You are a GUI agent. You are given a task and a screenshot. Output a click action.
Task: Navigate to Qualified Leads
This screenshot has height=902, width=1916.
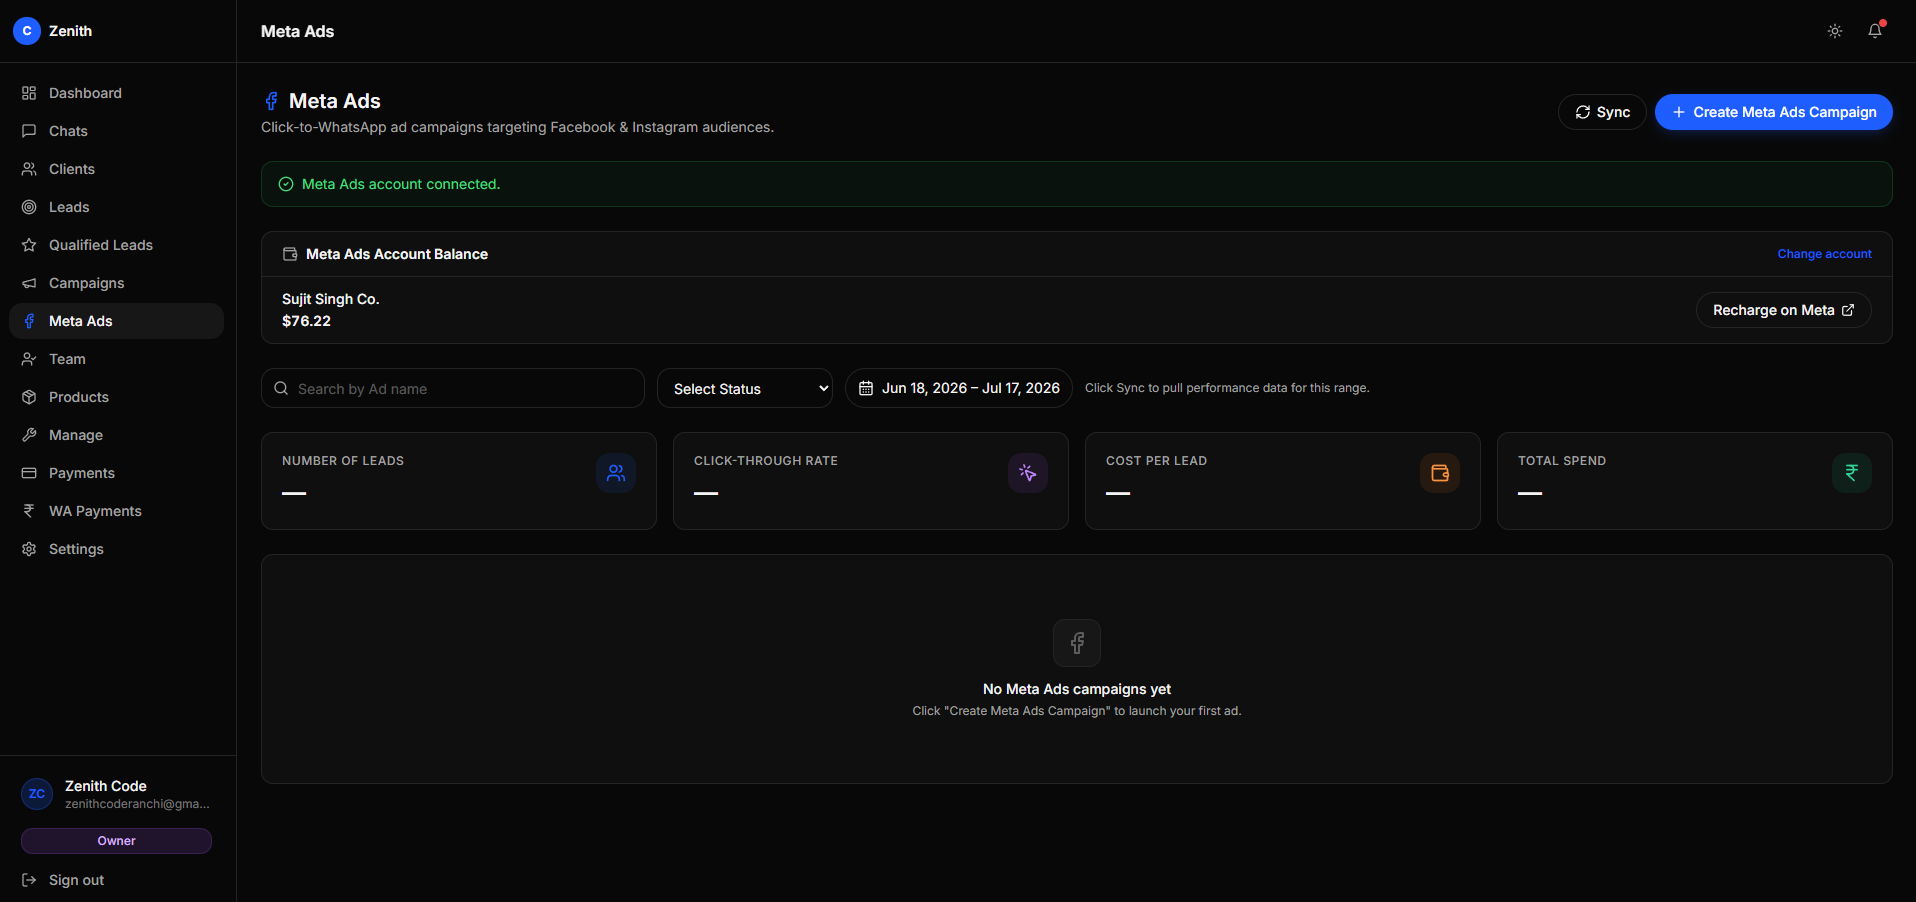click(116, 245)
